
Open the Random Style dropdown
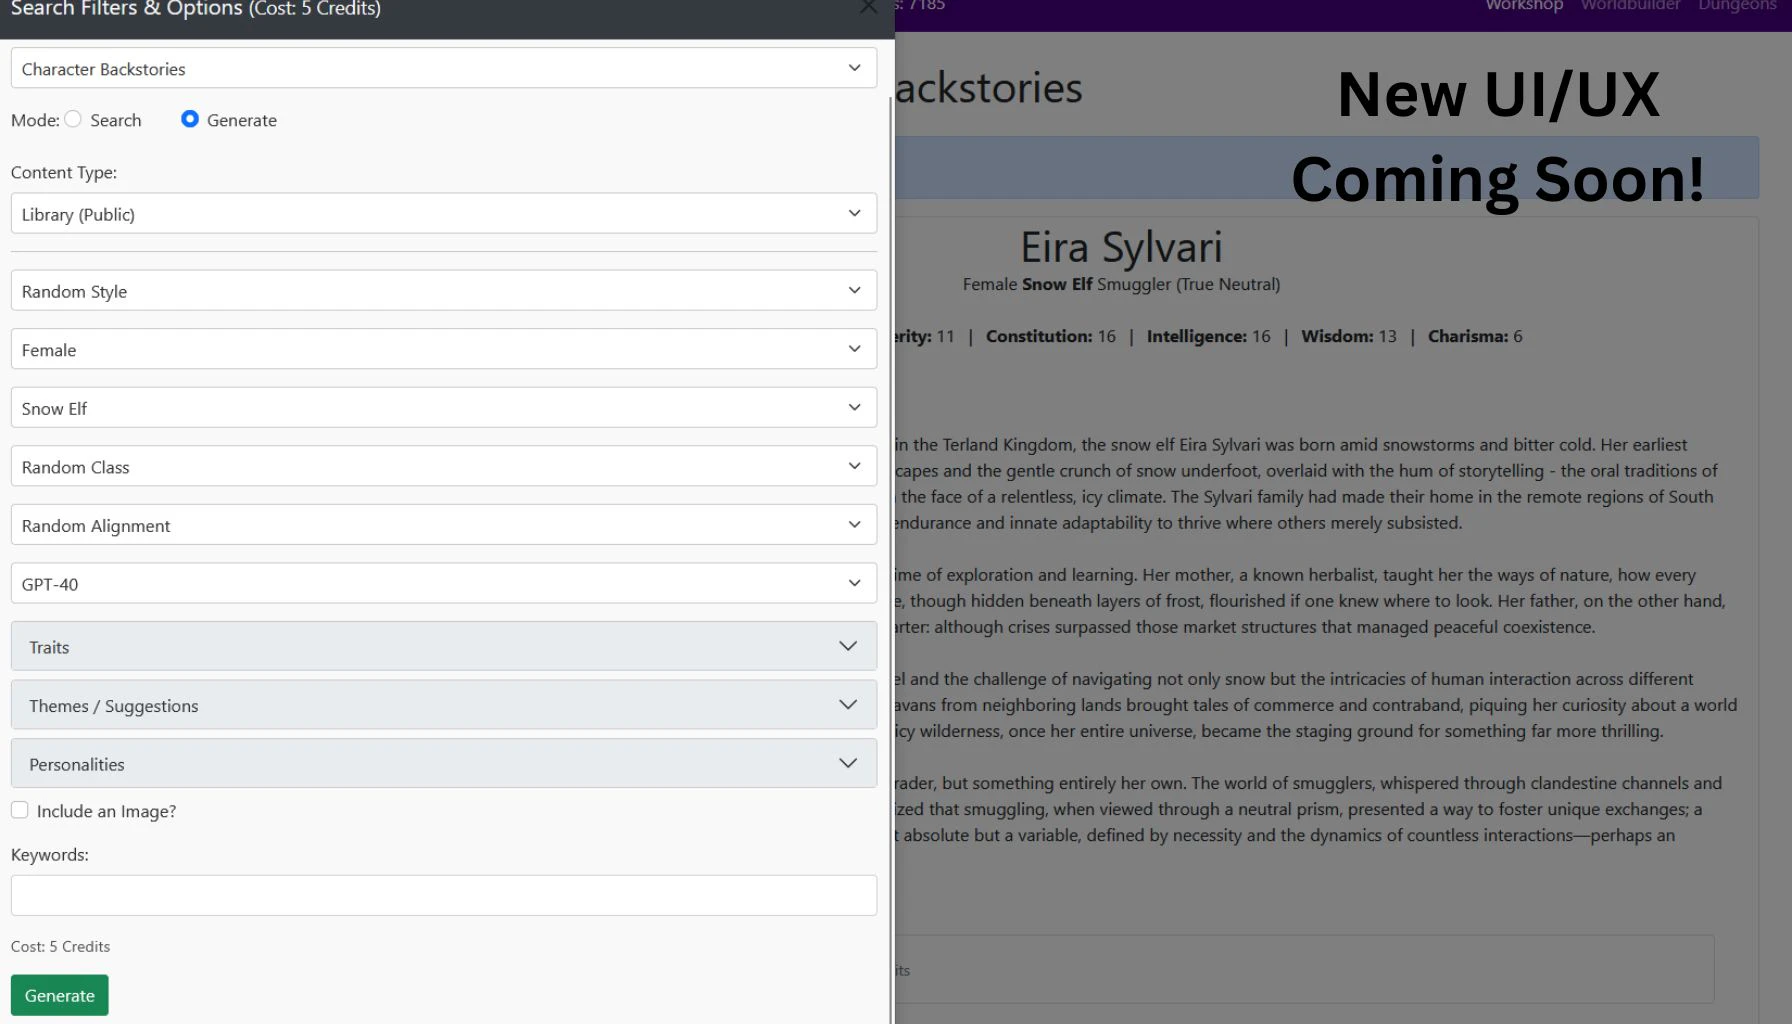pos(443,291)
